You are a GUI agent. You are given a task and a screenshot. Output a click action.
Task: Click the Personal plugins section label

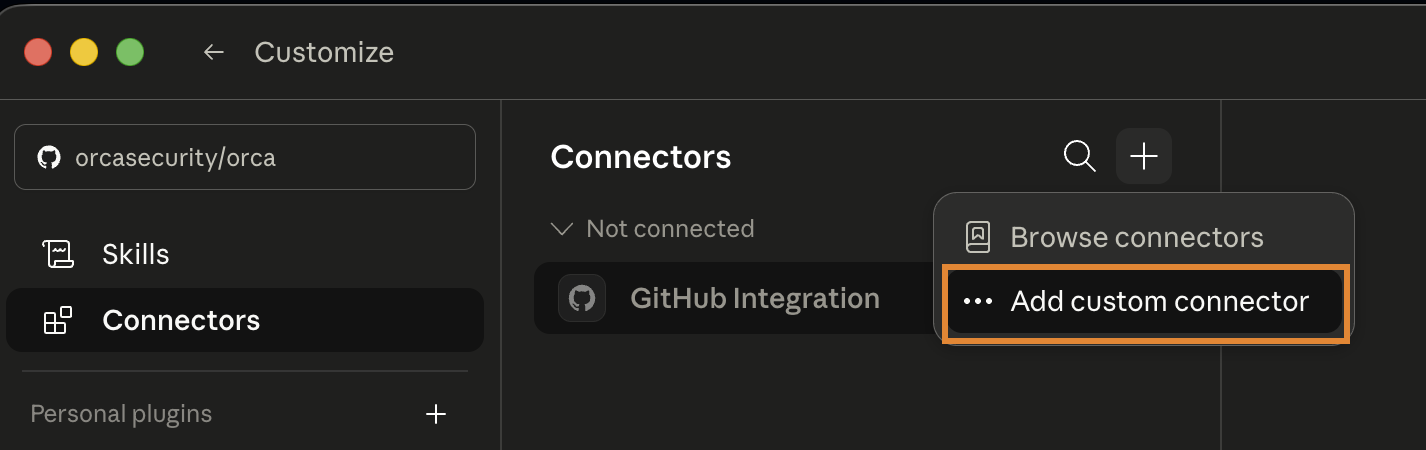(x=121, y=414)
